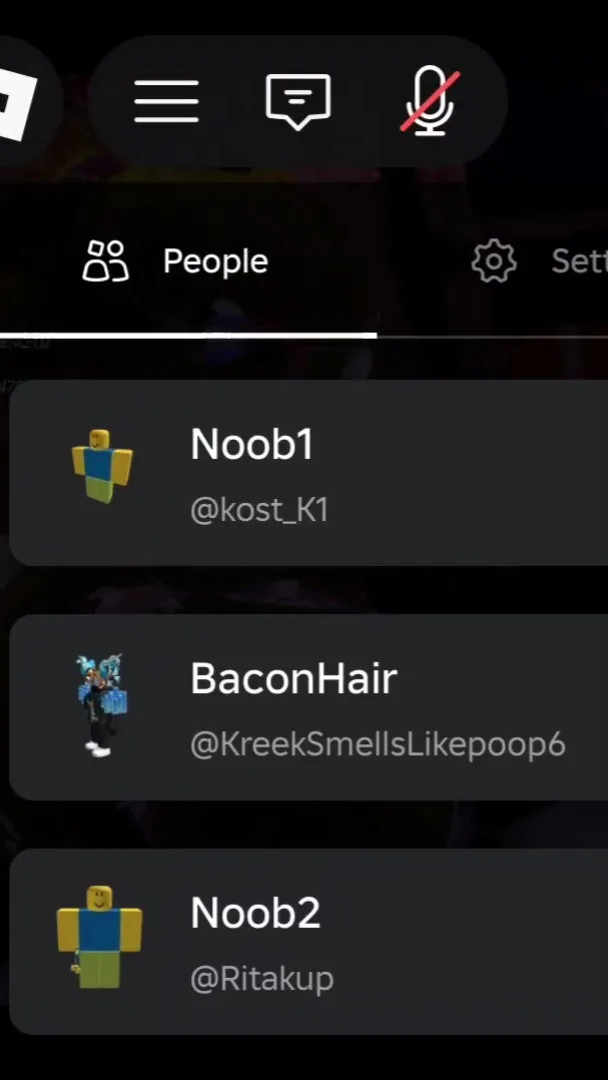Screen dimensions: 608x1080
Task: Select Noob2's avatar thumbnail
Action: coord(99,937)
